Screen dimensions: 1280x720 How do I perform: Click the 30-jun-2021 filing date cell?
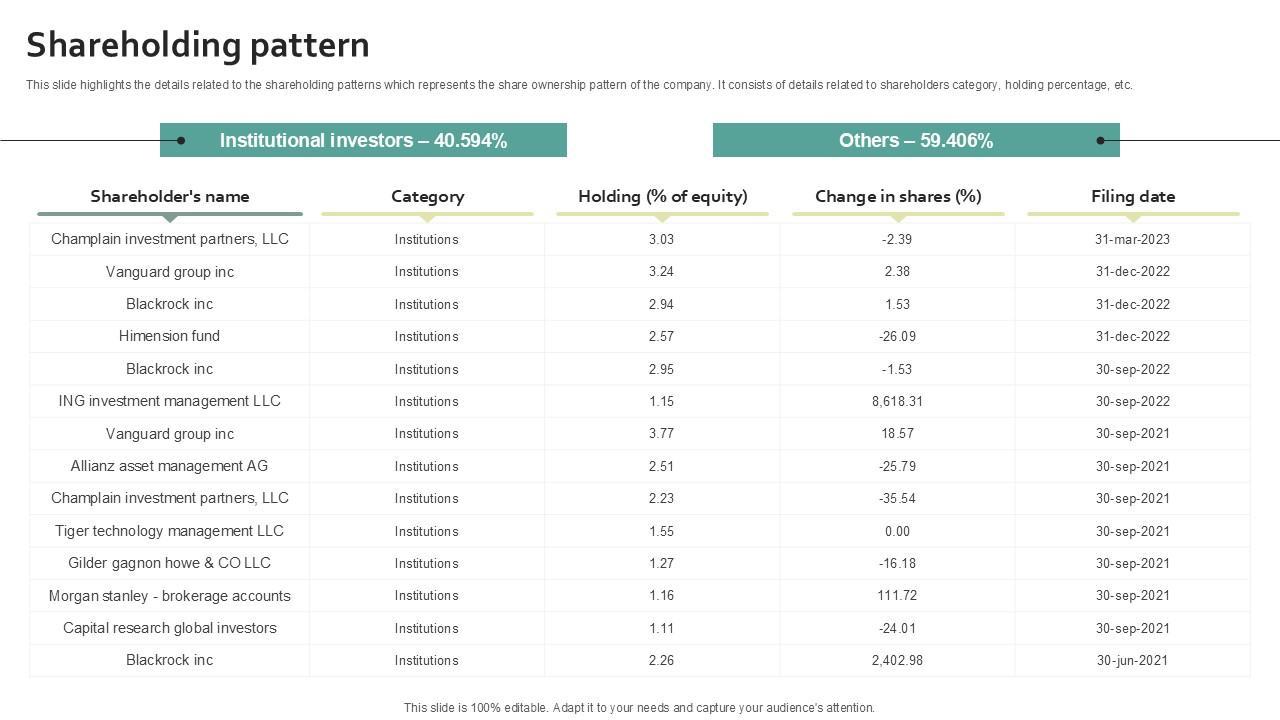click(1132, 660)
